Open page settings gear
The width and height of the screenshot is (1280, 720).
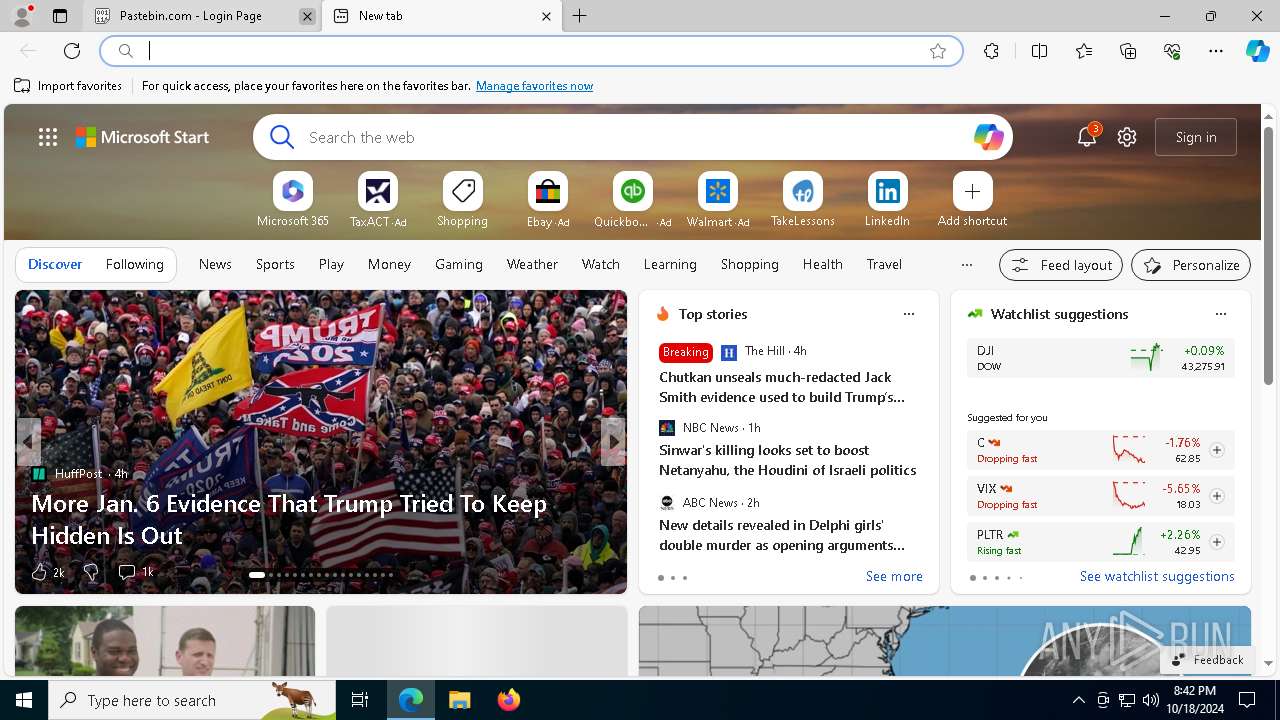coord(1127,137)
